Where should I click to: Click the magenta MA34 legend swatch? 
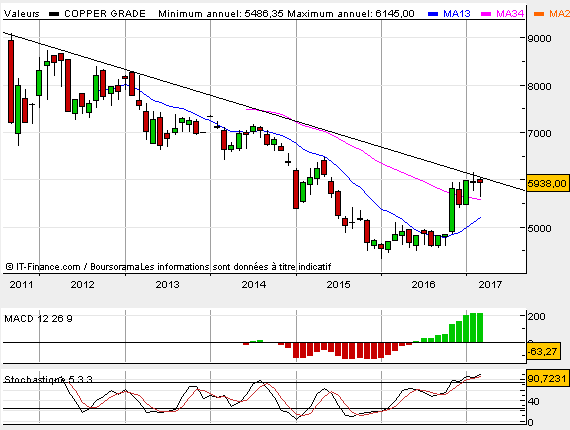tap(486, 14)
